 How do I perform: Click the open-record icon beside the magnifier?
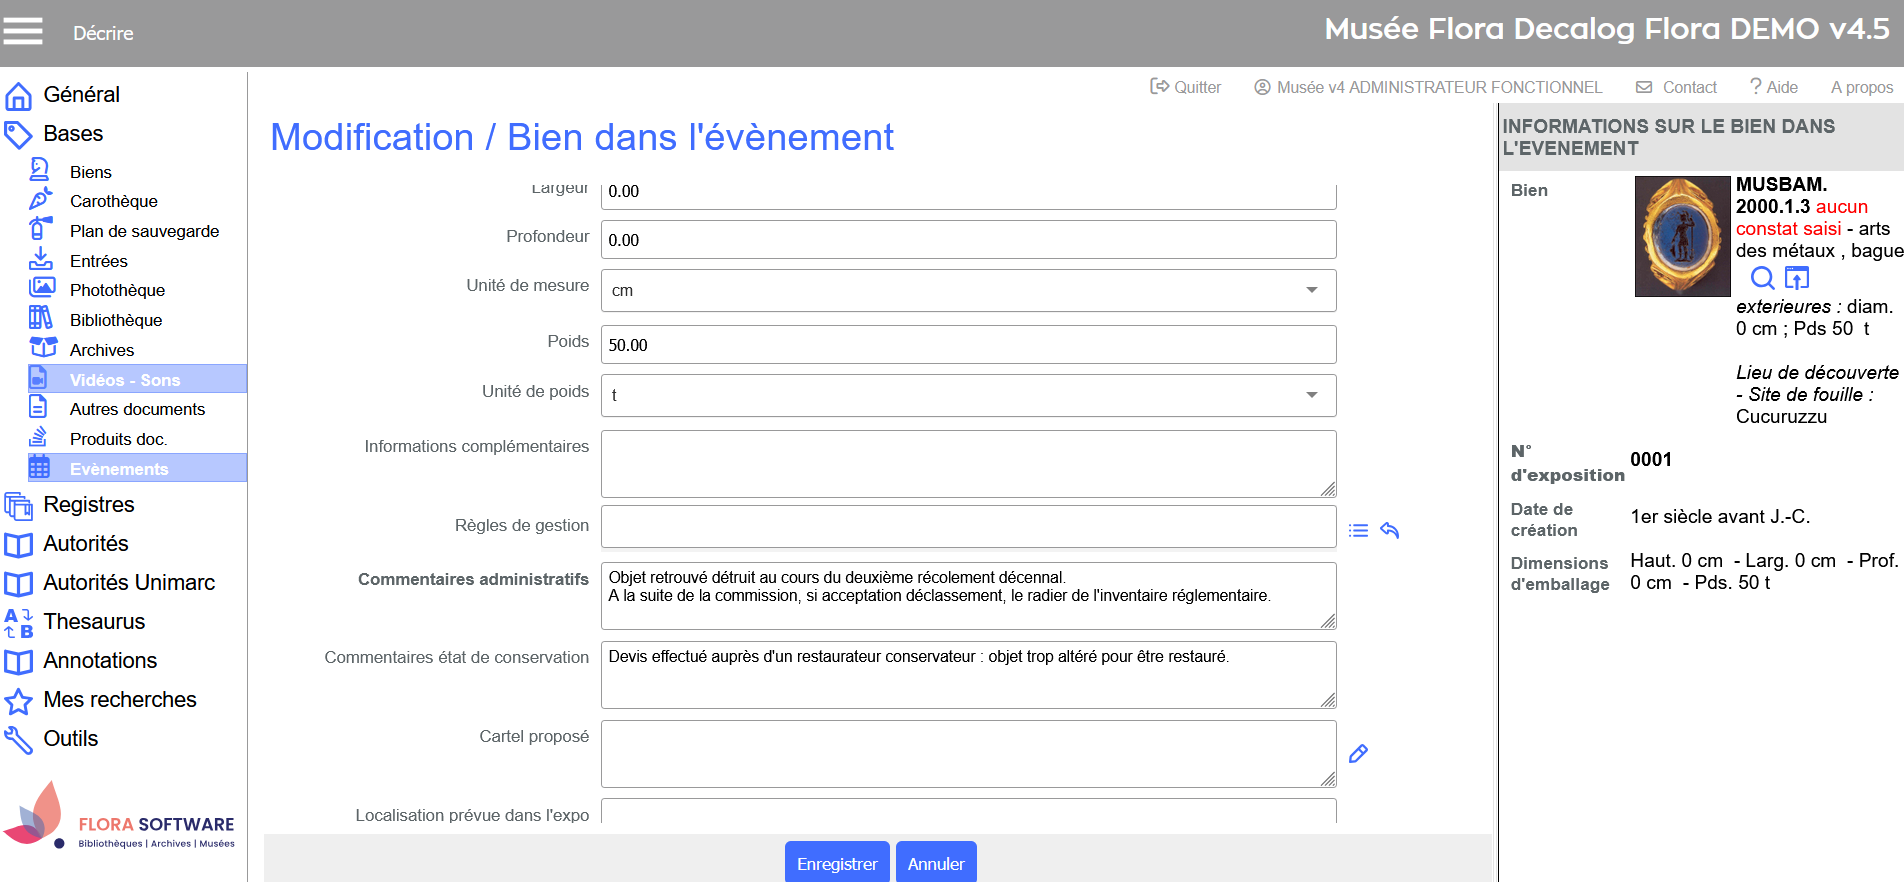pos(1797,278)
